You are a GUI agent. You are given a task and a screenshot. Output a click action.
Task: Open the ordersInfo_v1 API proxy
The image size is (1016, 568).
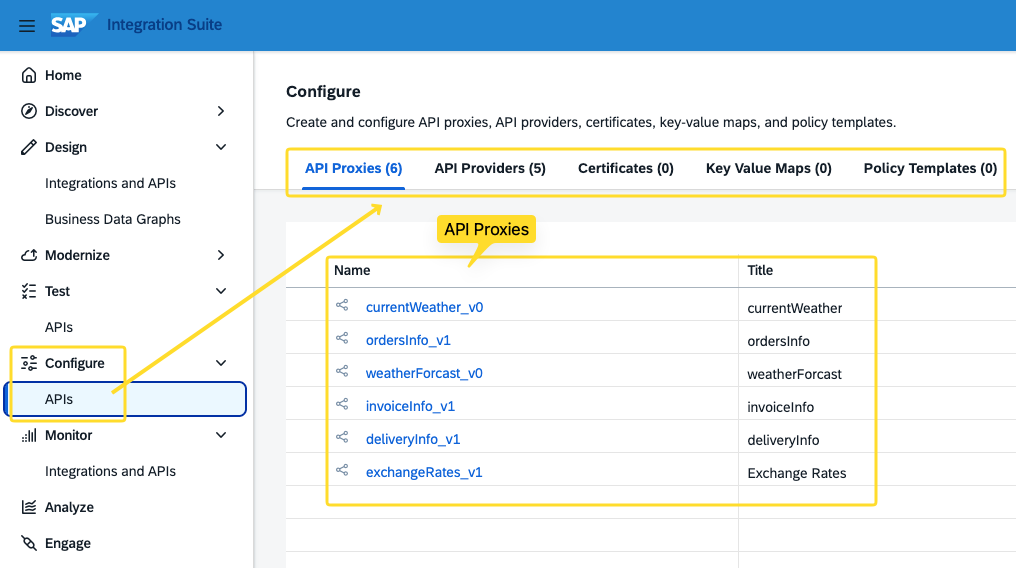point(408,341)
